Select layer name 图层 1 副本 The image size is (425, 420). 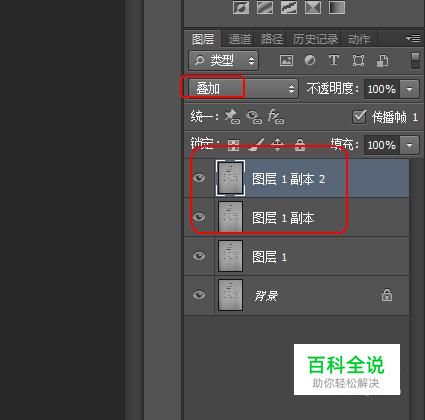[283, 218]
